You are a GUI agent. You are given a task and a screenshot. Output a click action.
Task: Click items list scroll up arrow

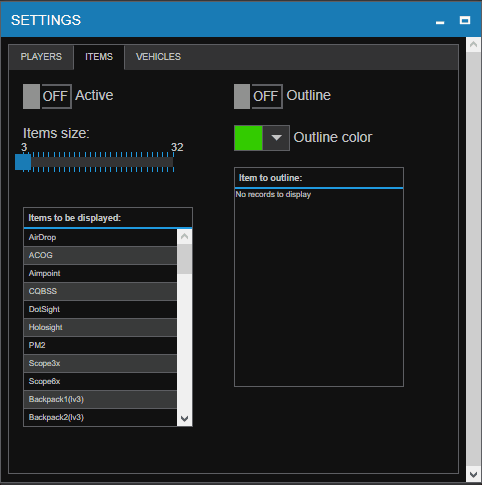pos(184,237)
